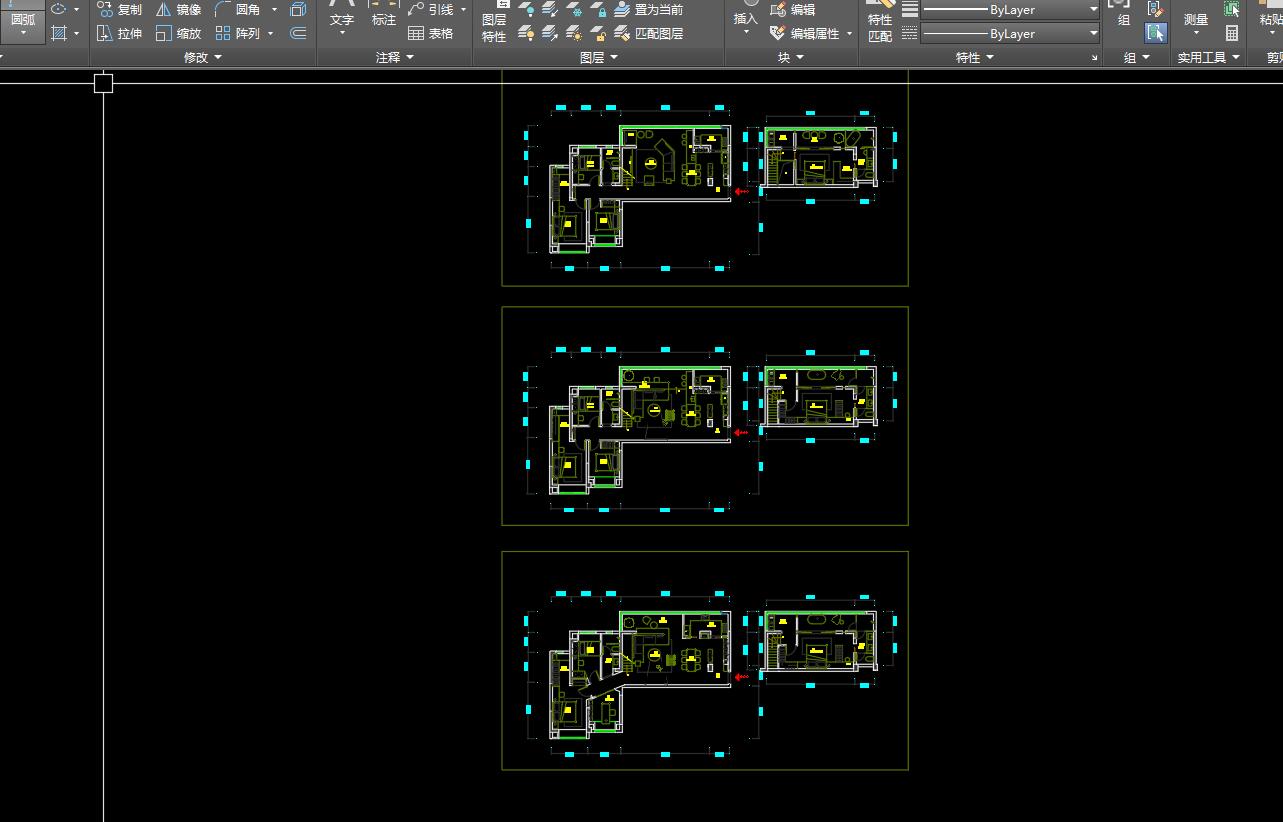Insert a 表格 (Table)
Image resolution: width=1283 pixels, height=822 pixels.
pyautogui.click(x=431, y=33)
